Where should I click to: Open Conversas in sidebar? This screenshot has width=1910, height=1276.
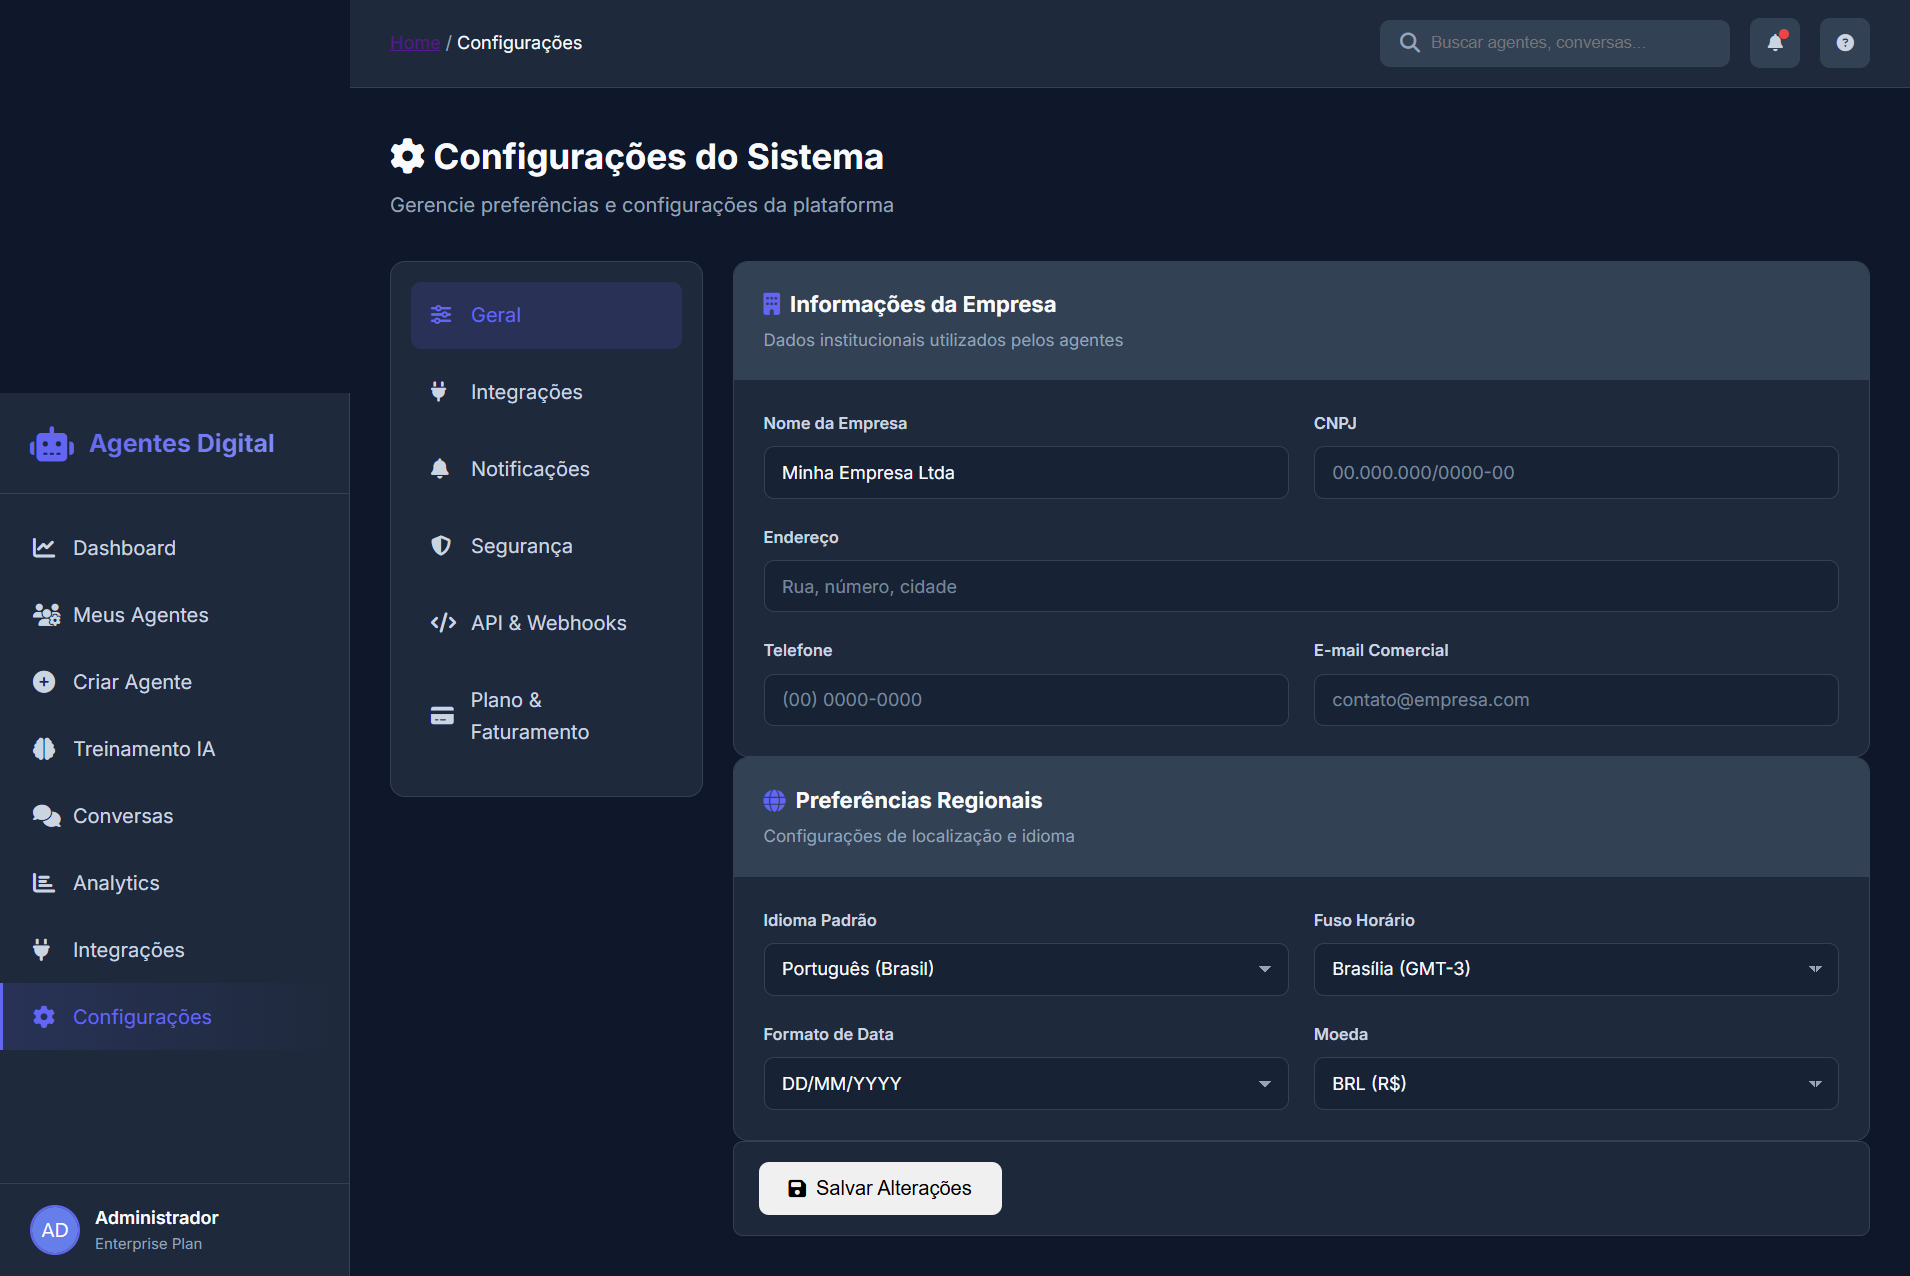click(x=175, y=816)
